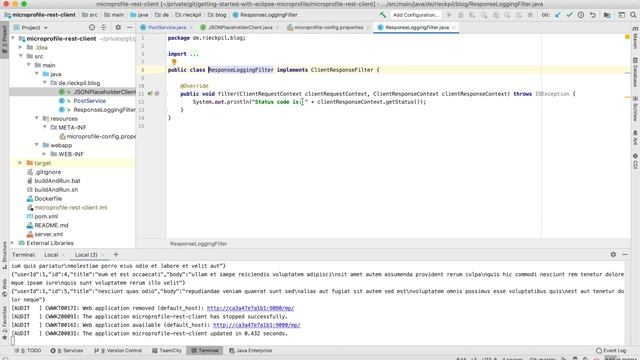Click the 'blog' breadcrumb in navigation bar
The height and width of the screenshot is (360, 640).
217,15
